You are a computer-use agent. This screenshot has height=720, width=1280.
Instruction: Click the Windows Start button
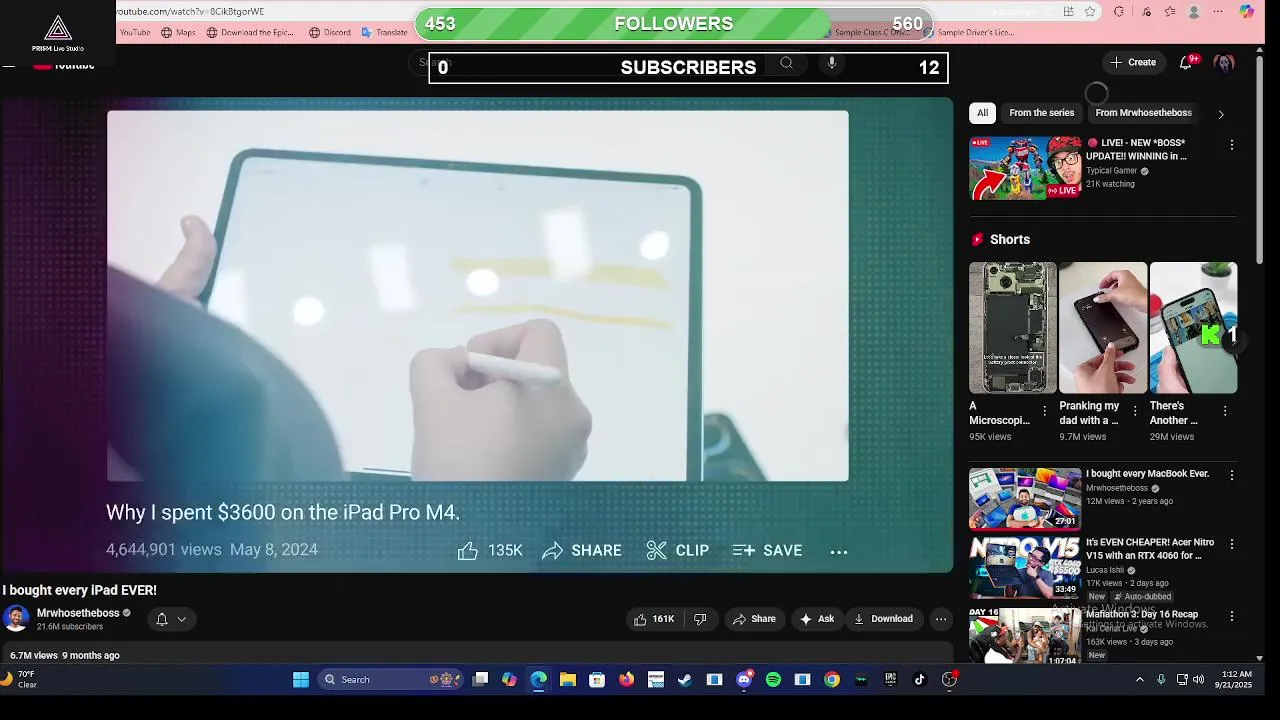pos(301,680)
